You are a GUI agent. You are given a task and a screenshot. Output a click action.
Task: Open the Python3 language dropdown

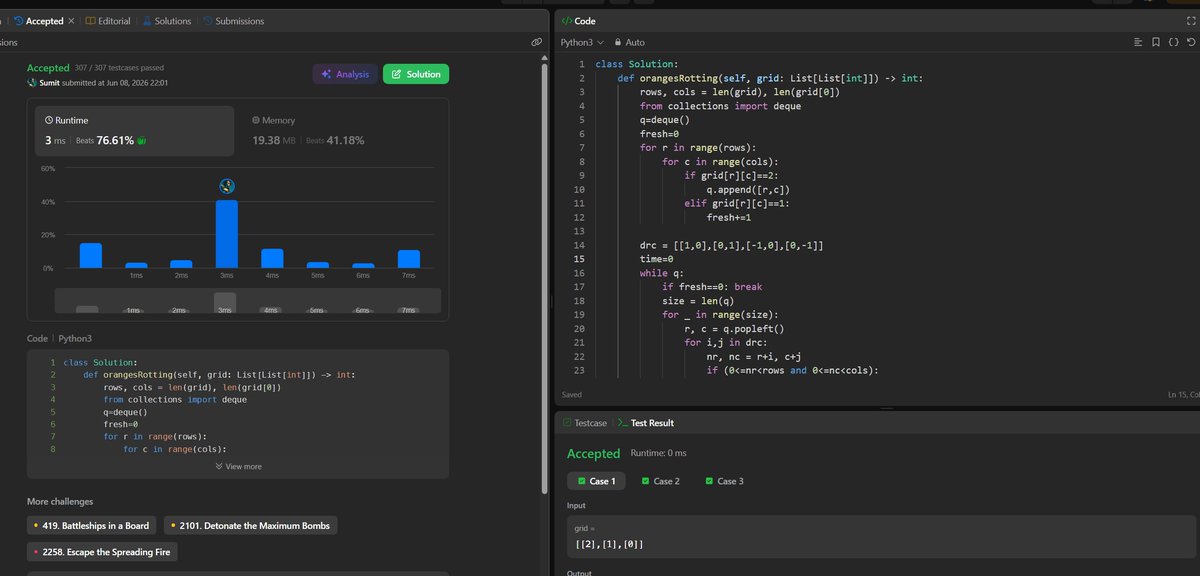[582, 43]
